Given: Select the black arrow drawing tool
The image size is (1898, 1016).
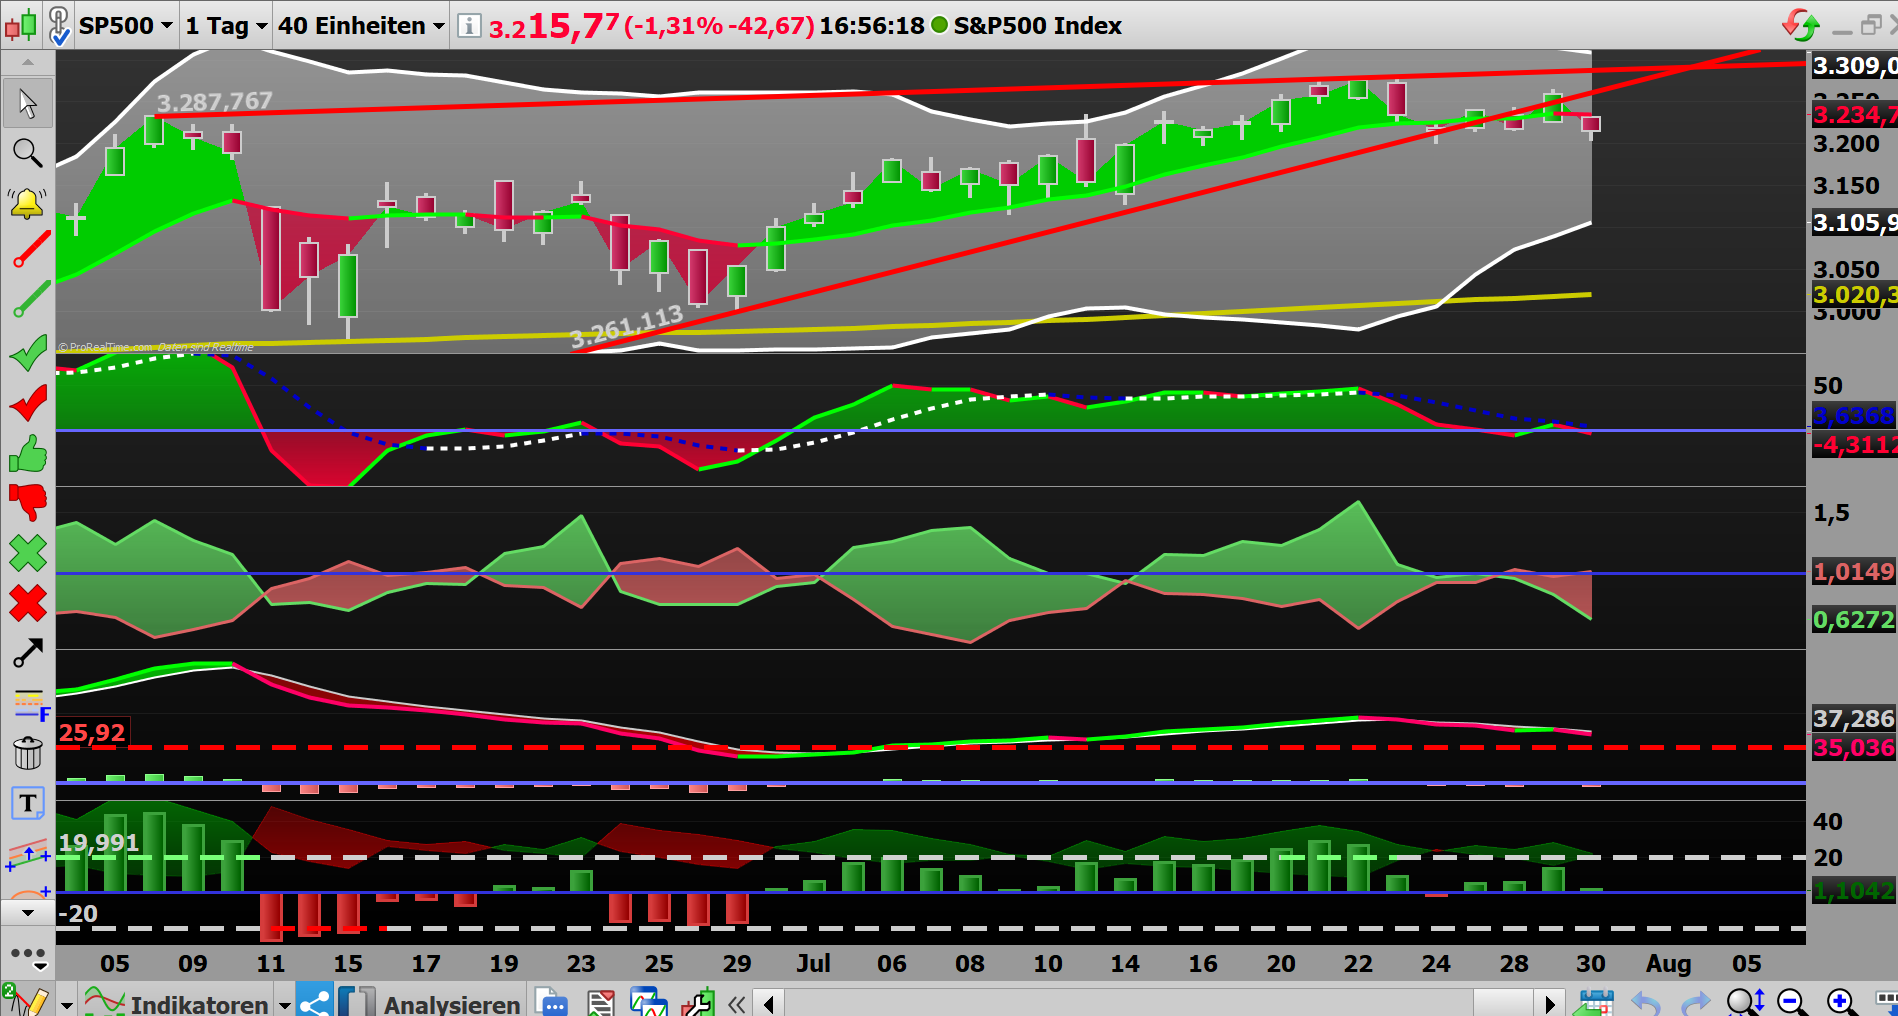Looking at the screenshot, I should point(28,653).
